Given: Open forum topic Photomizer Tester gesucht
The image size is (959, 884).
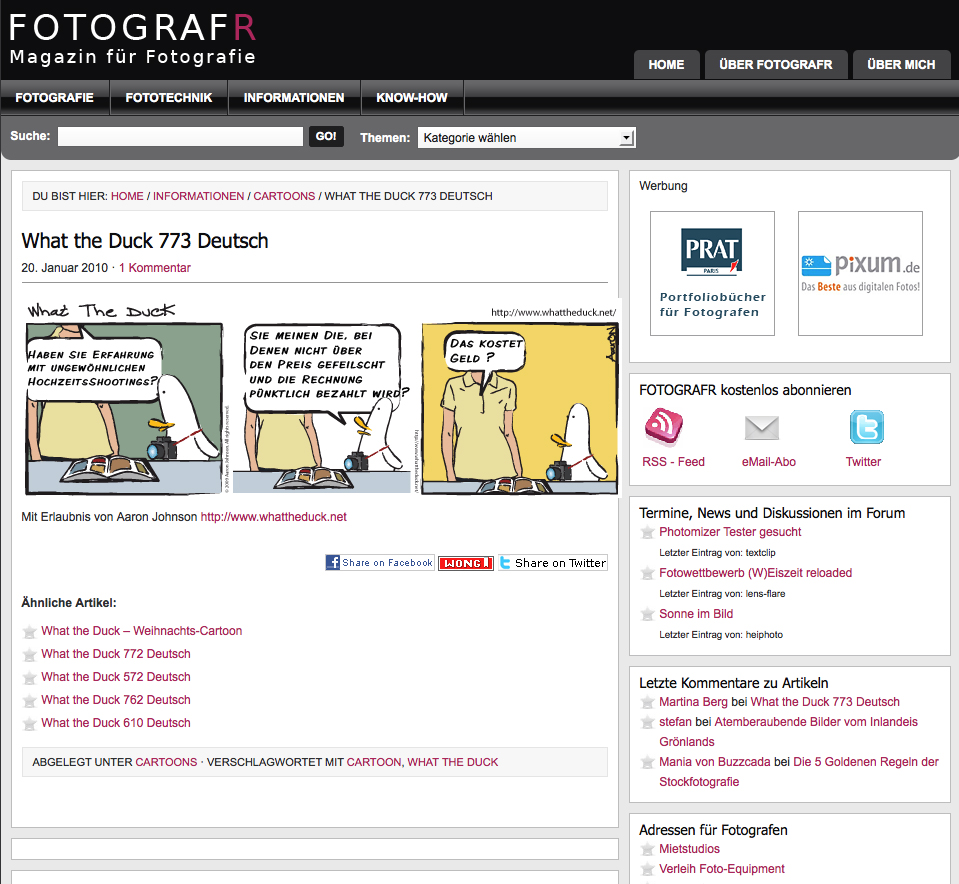Looking at the screenshot, I should [x=730, y=532].
